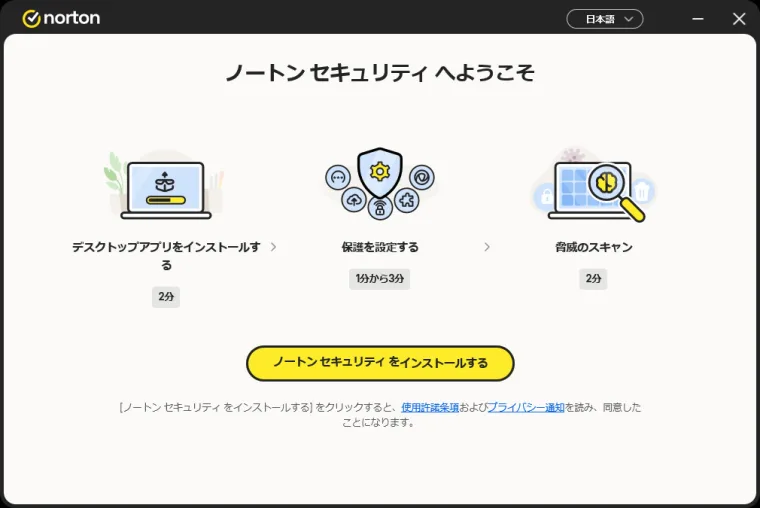Click the Norton logo in the title bar

point(61,18)
